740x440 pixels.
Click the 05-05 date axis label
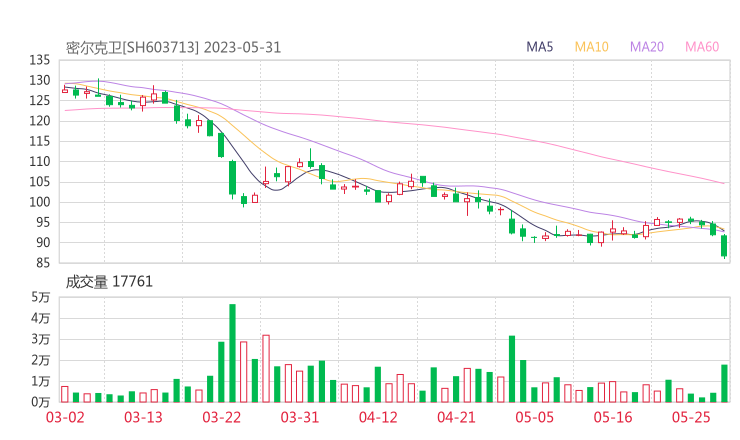pos(535,417)
